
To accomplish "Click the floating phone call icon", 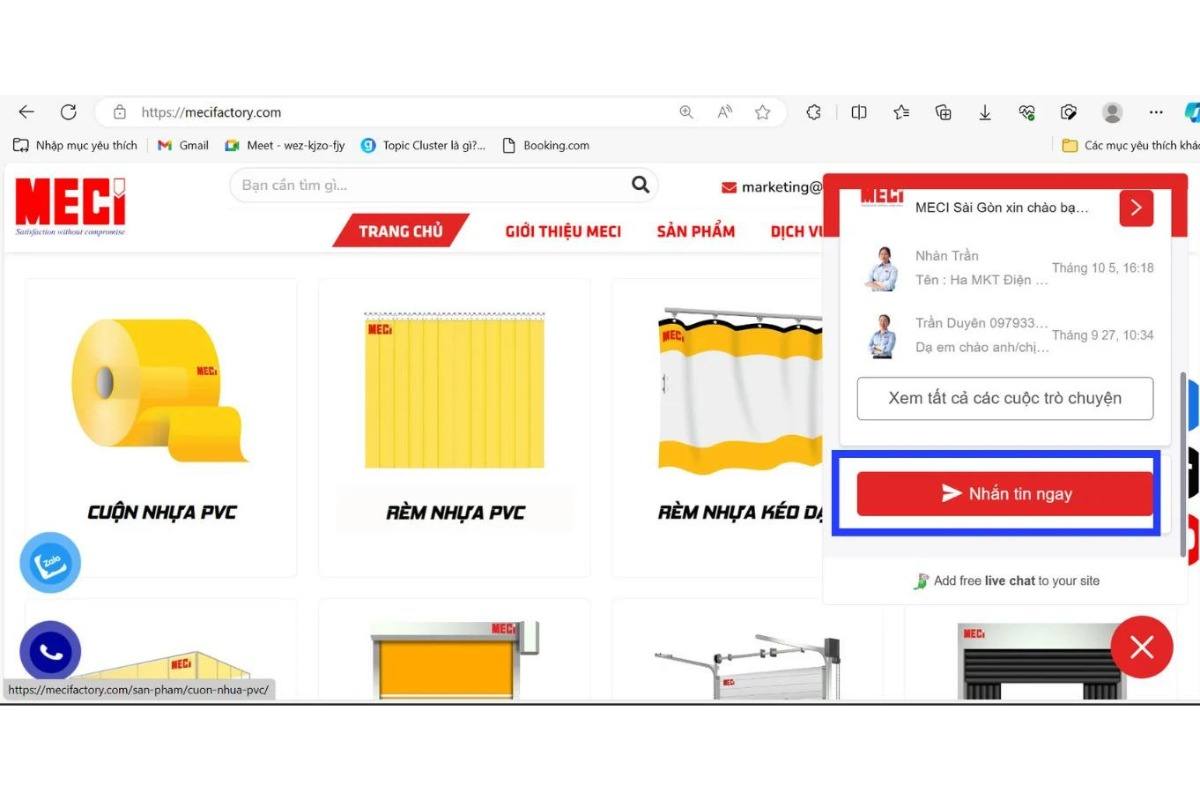I will click(x=50, y=652).
